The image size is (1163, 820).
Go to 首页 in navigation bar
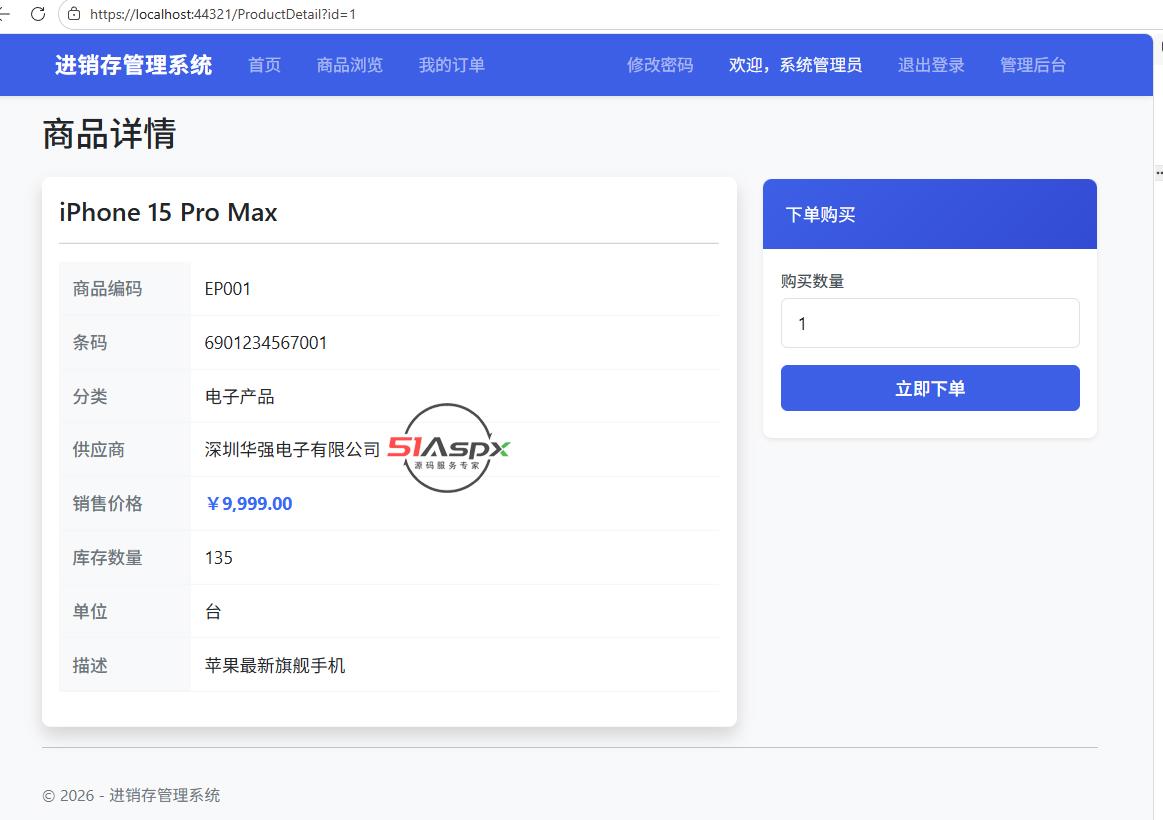(265, 65)
